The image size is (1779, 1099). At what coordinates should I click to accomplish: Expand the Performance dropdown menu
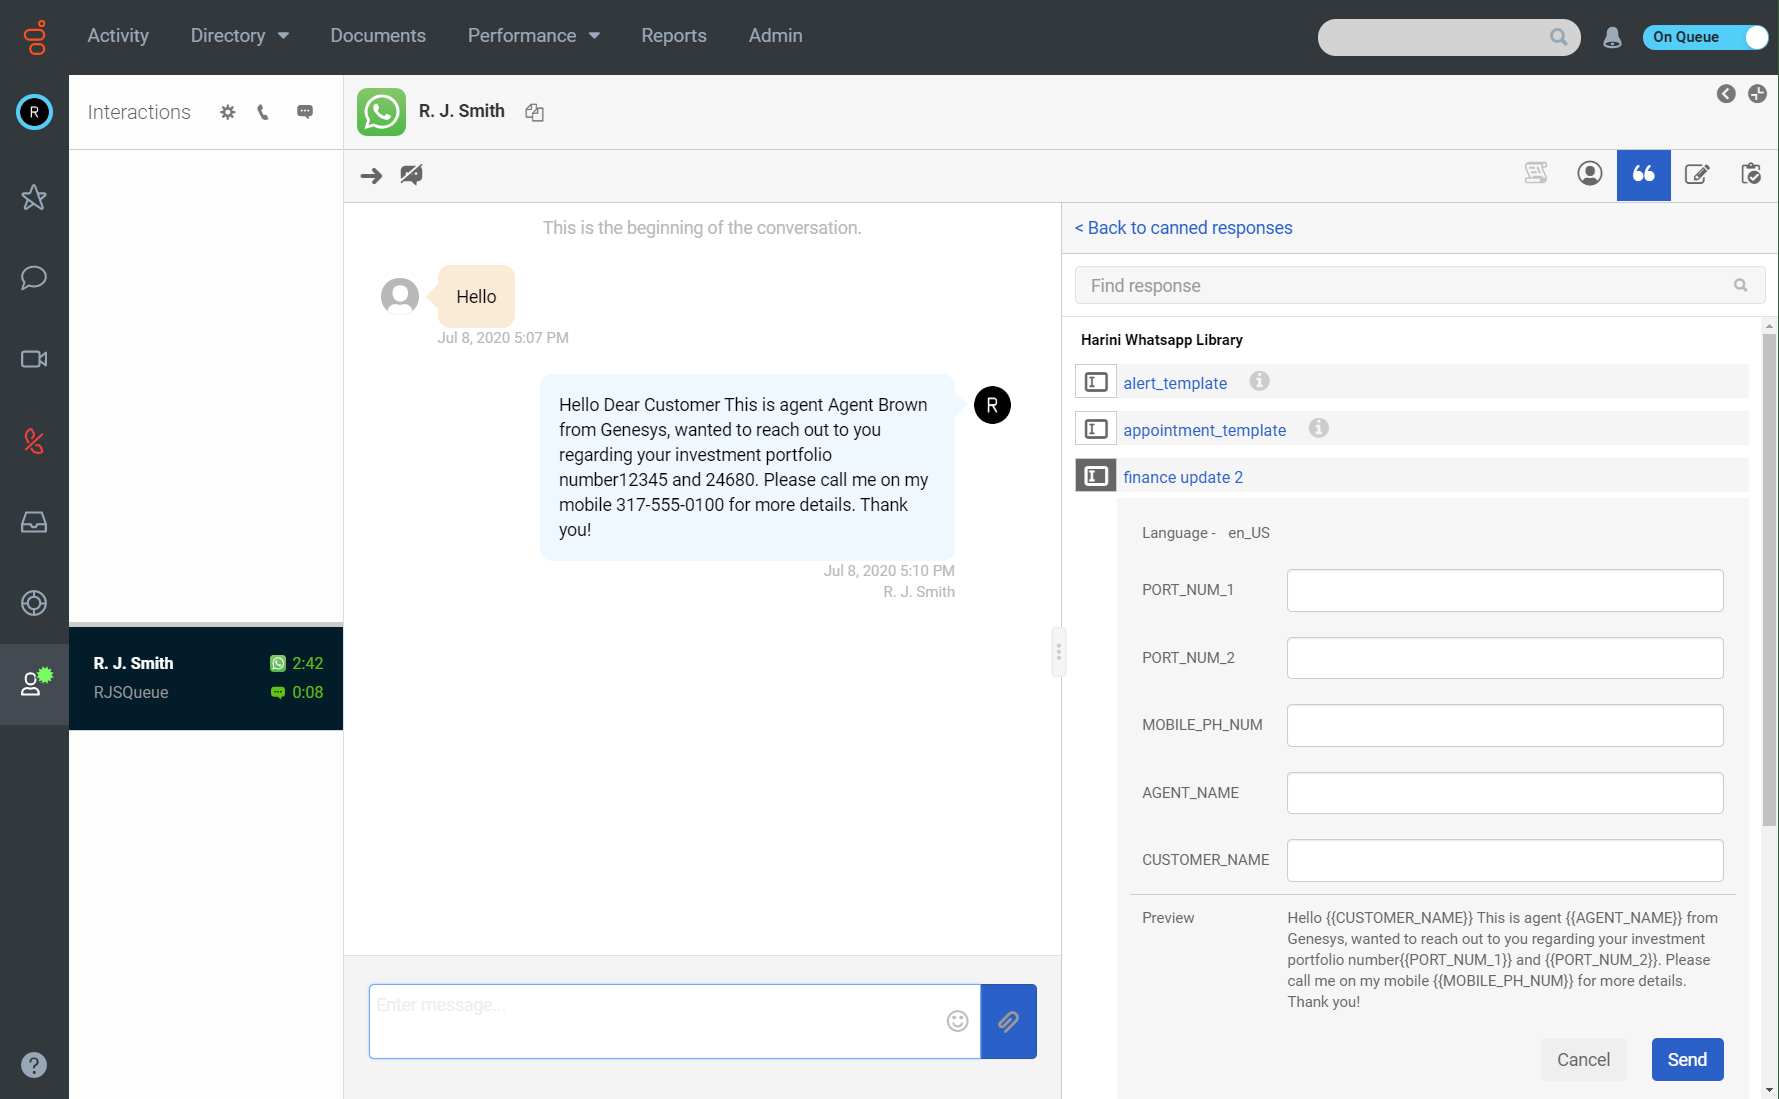(x=533, y=36)
